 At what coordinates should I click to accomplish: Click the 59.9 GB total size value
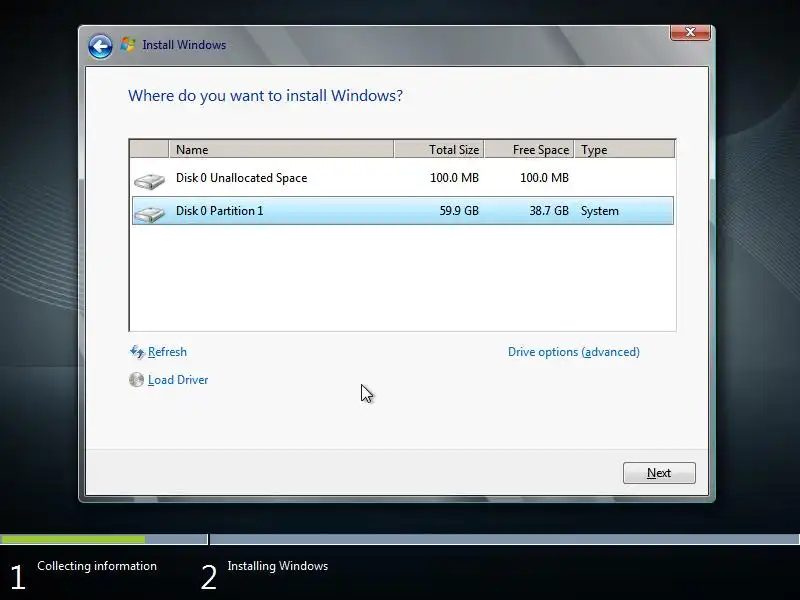click(x=459, y=211)
